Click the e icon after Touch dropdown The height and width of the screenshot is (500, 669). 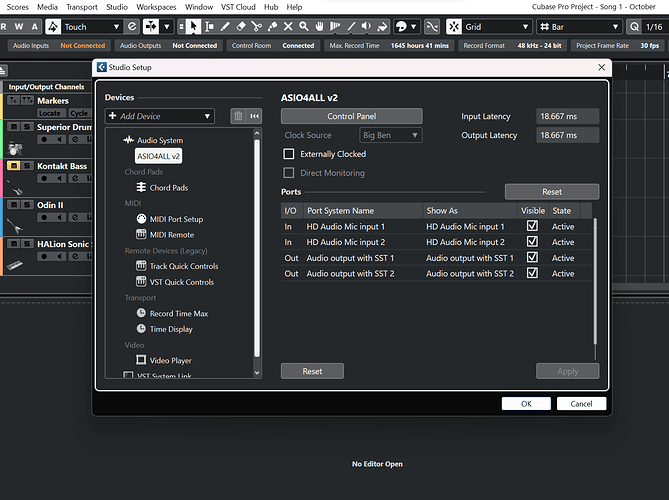coord(132,26)
